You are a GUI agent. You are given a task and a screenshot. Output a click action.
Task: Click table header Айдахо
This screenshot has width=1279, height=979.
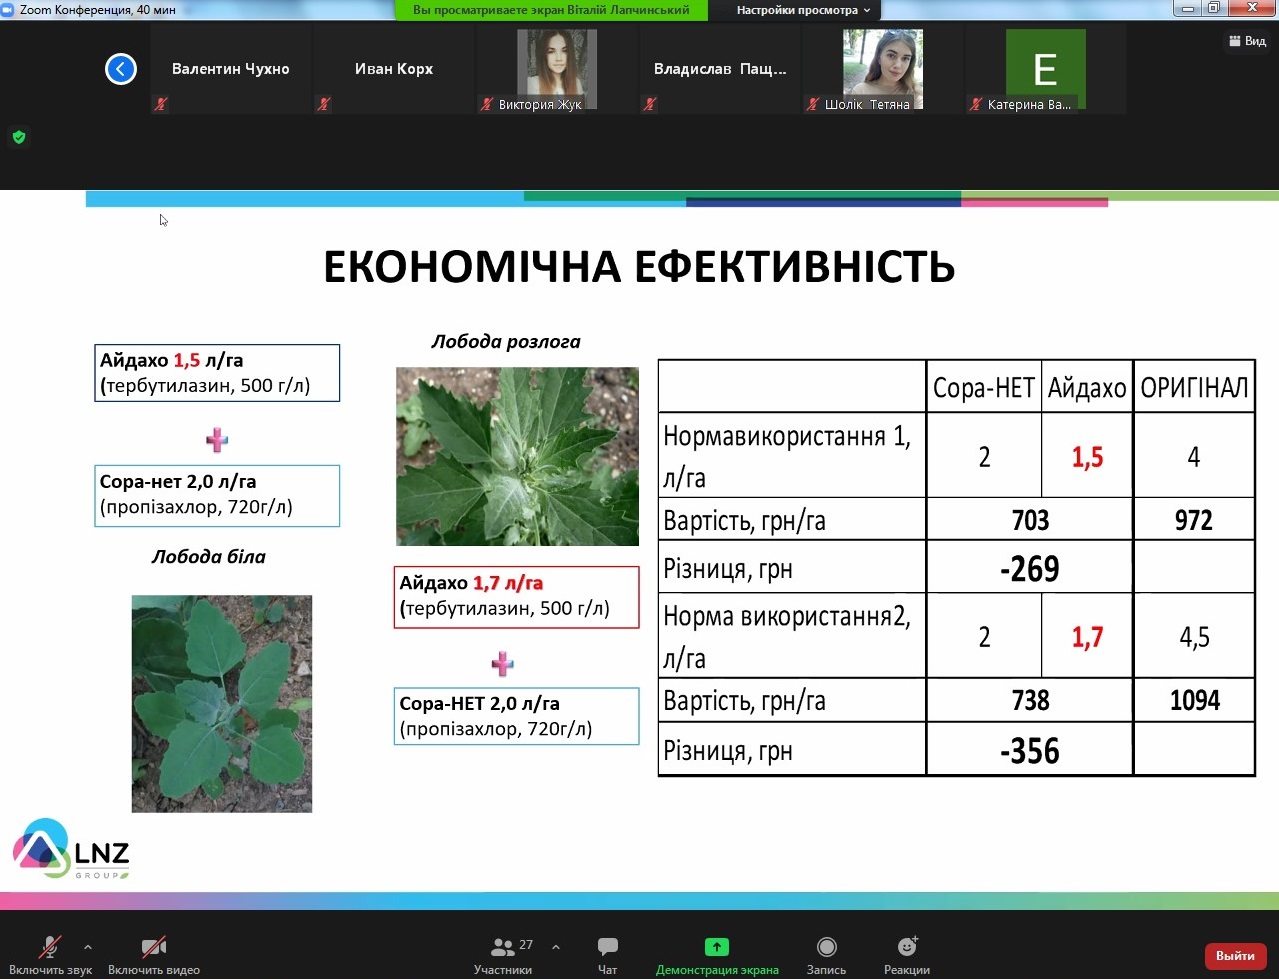click(x=1087, y=387)
